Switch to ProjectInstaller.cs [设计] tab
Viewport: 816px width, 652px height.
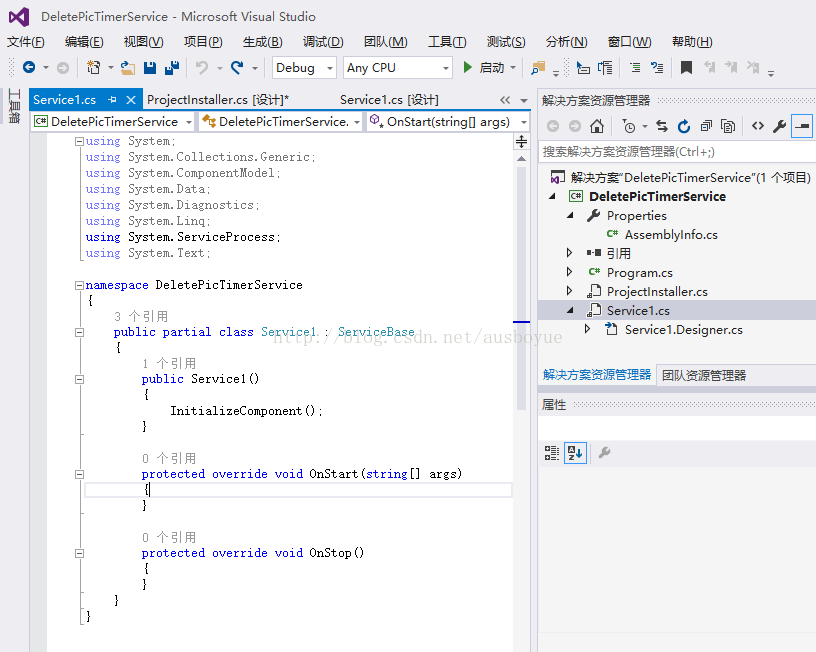click(x=218, y=99)
